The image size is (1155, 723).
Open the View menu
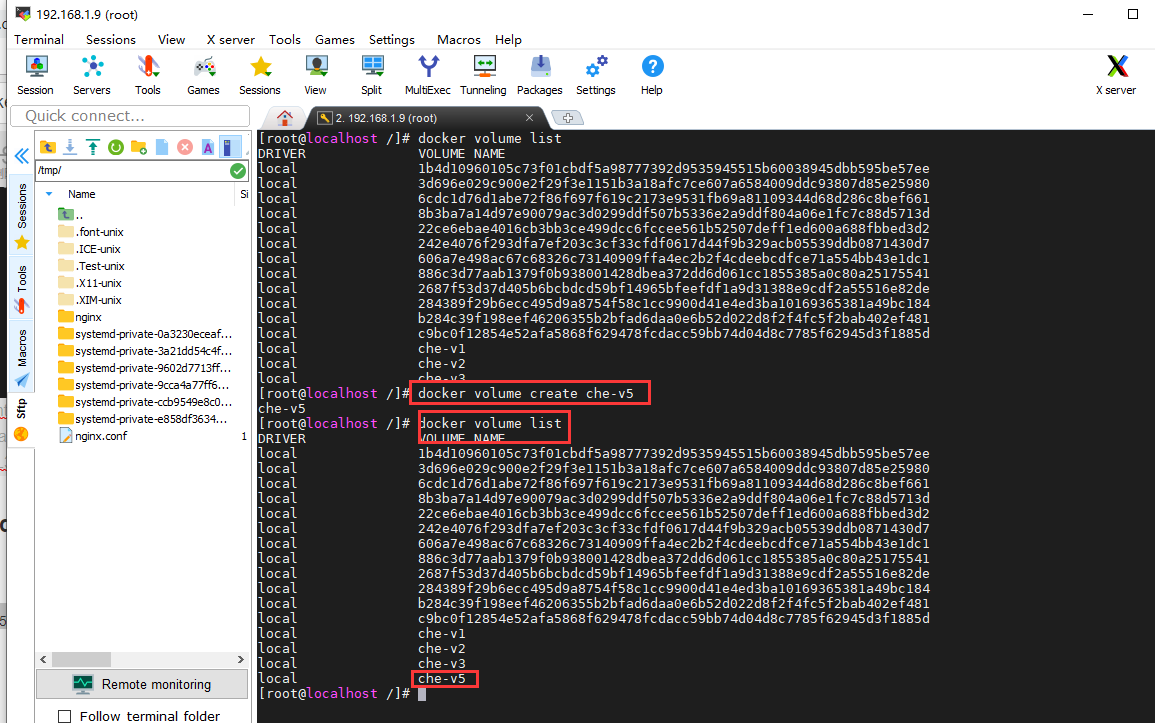172,40
